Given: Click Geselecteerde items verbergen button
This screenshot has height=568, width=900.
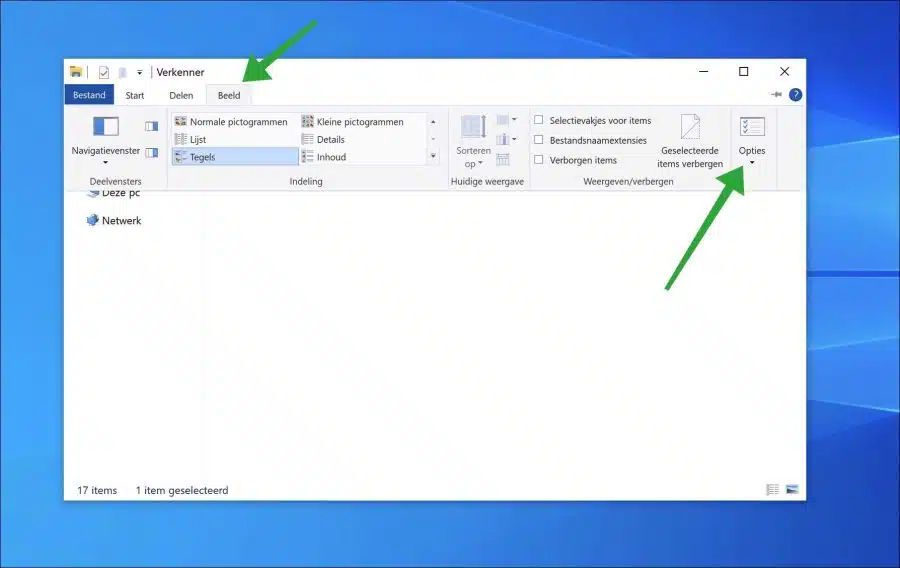Looking at the screenshot, I should click(690, 142).
